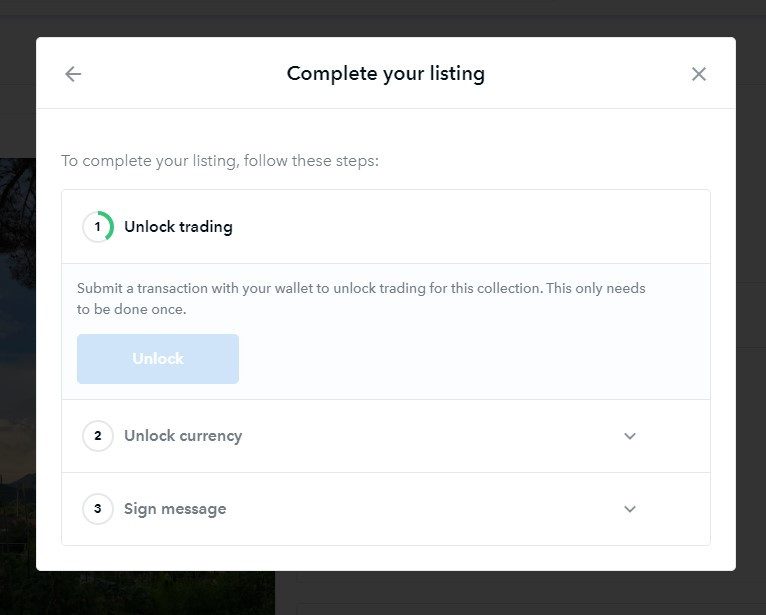The image size is (766, 615).
Task: Select the Unlock currency step label
Action: pos(183,436)
